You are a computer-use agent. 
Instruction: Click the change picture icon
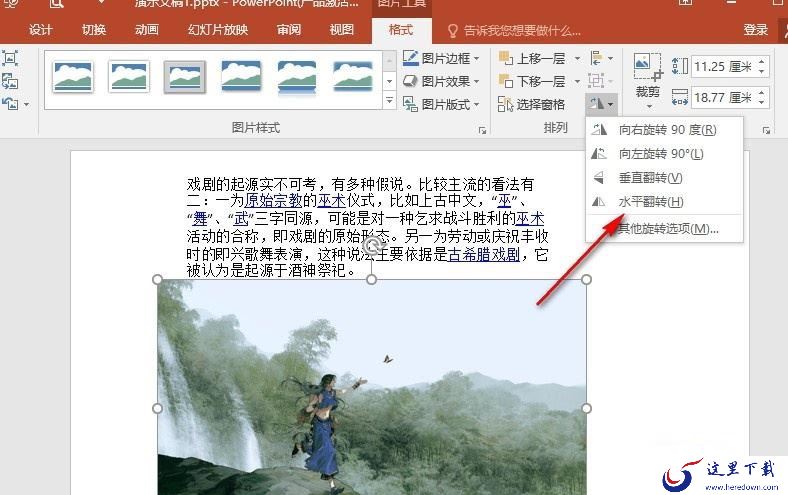pos(10,81)
